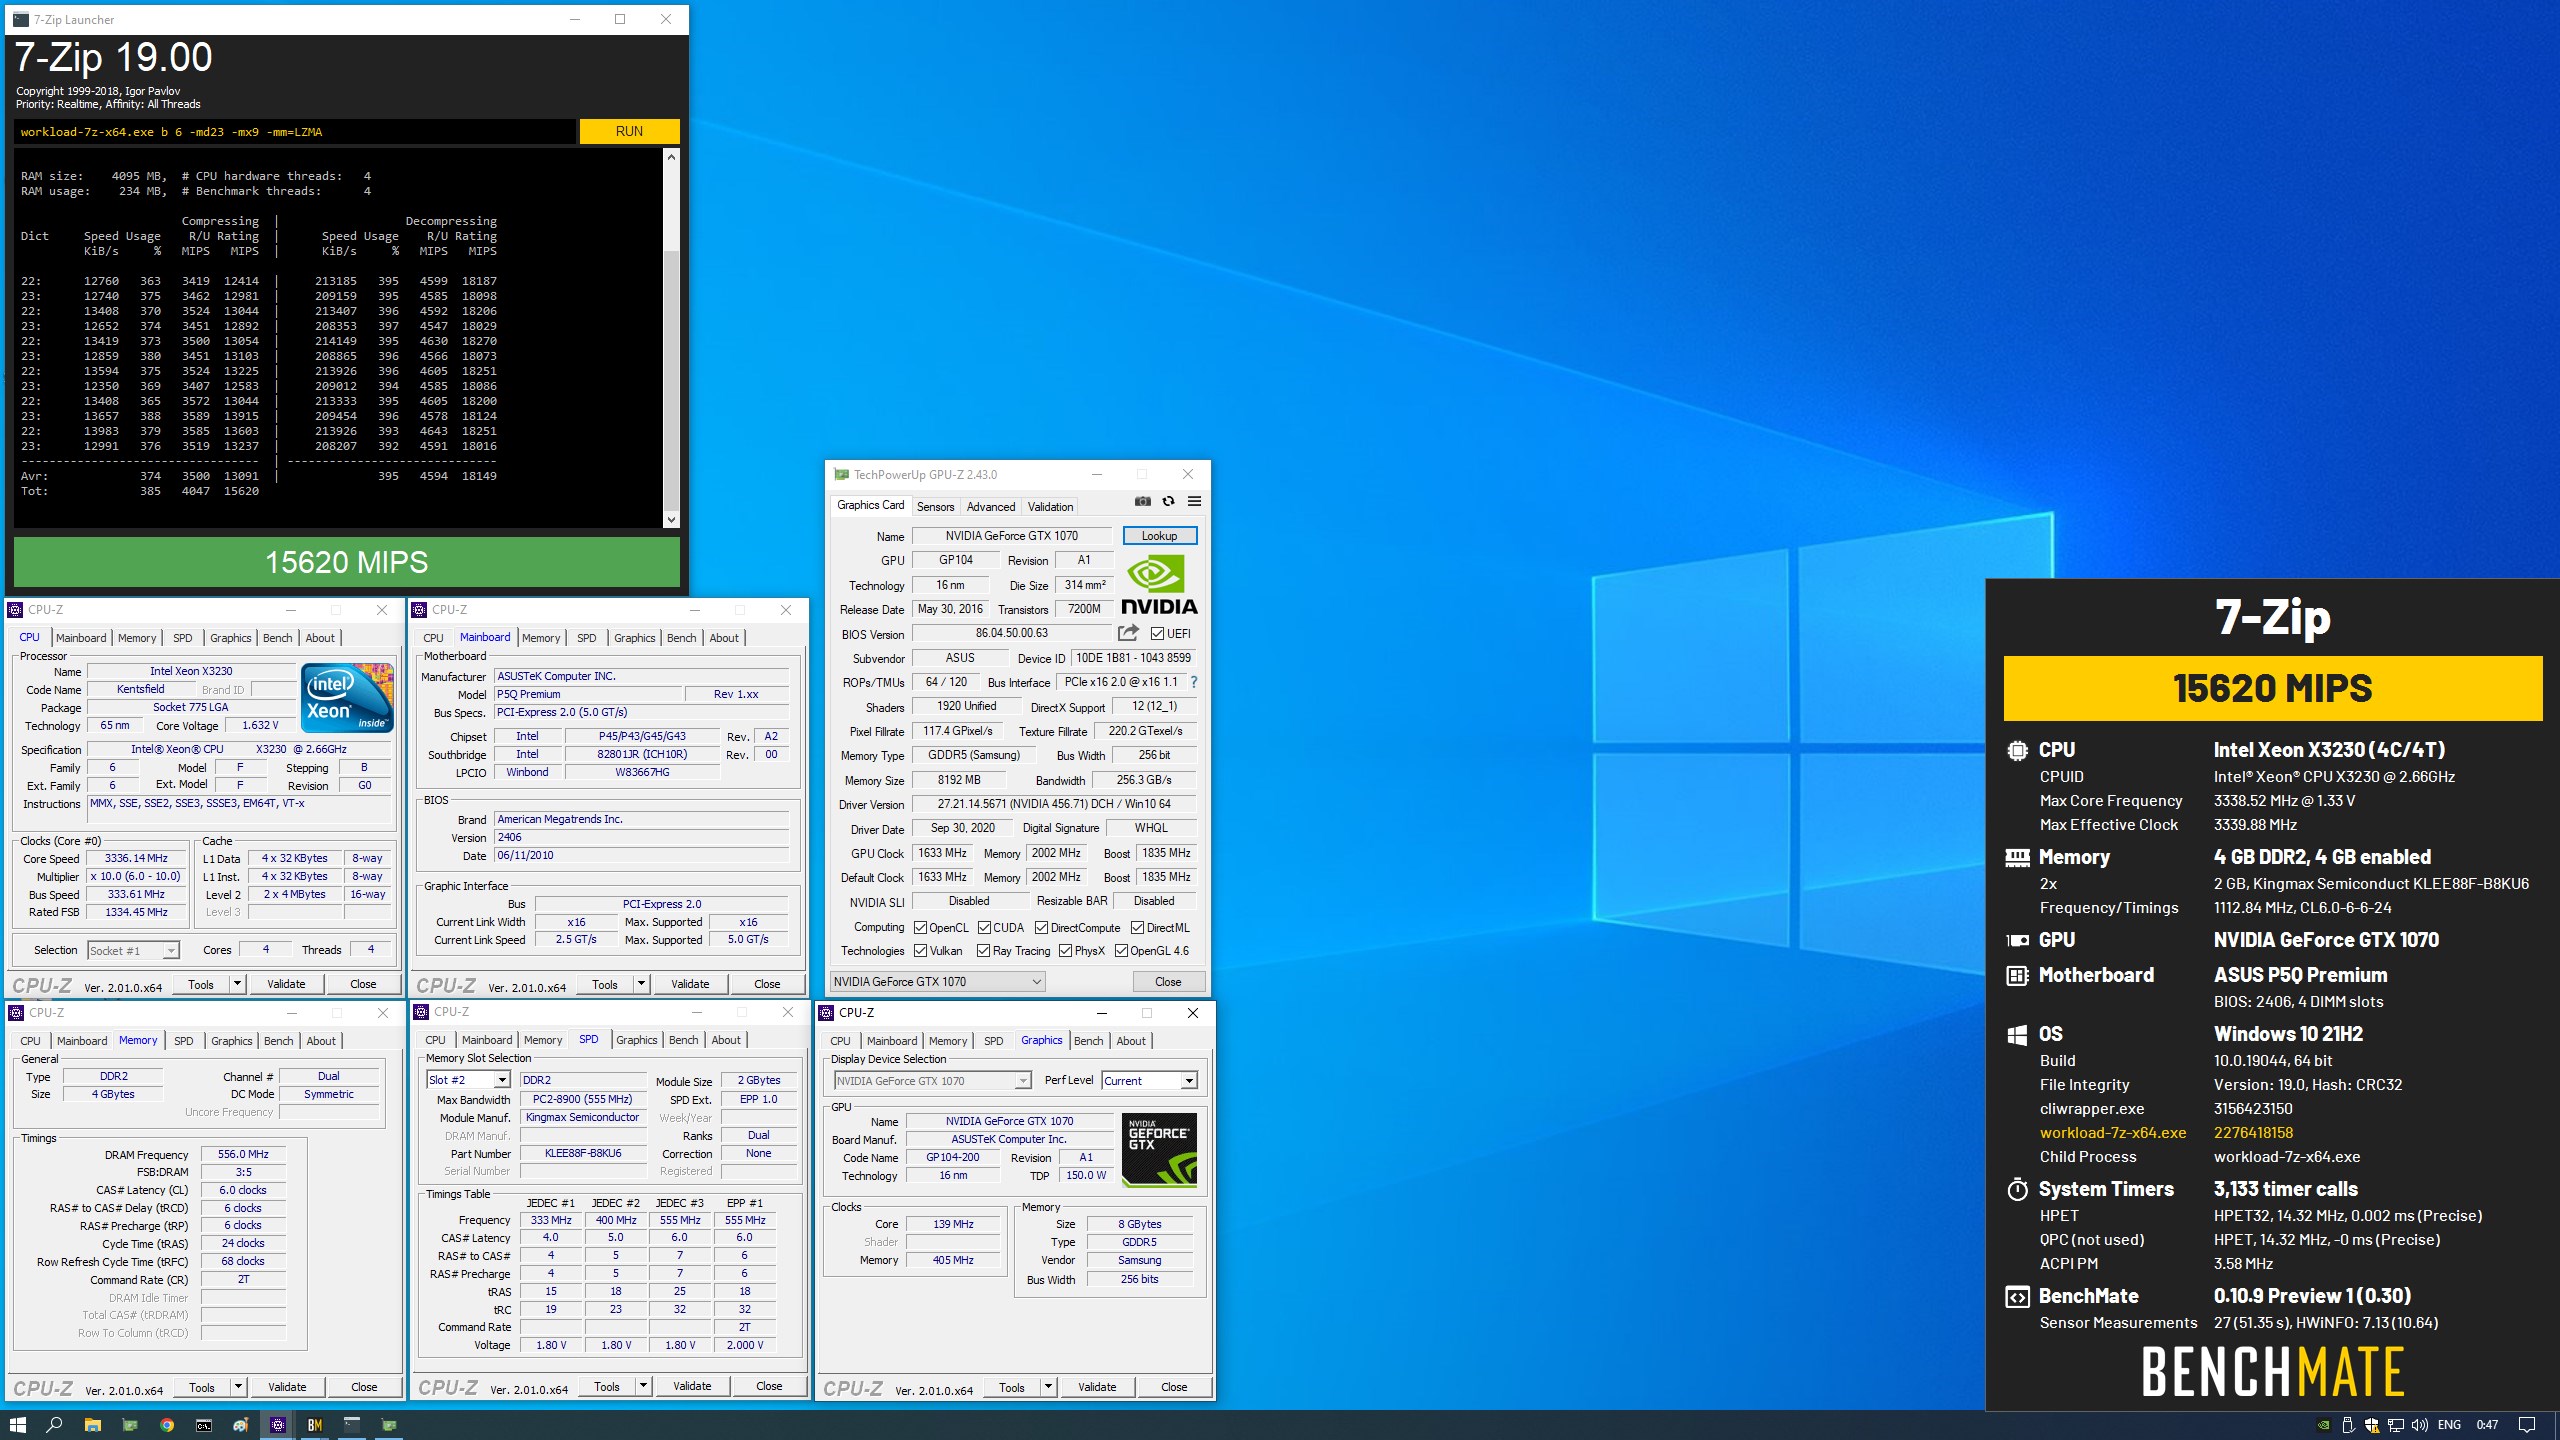The width and height of the screenshot is (2560, 1440).
Task: Toggle the Ray Tracing checkbox
Action: (x=983, y=951)
